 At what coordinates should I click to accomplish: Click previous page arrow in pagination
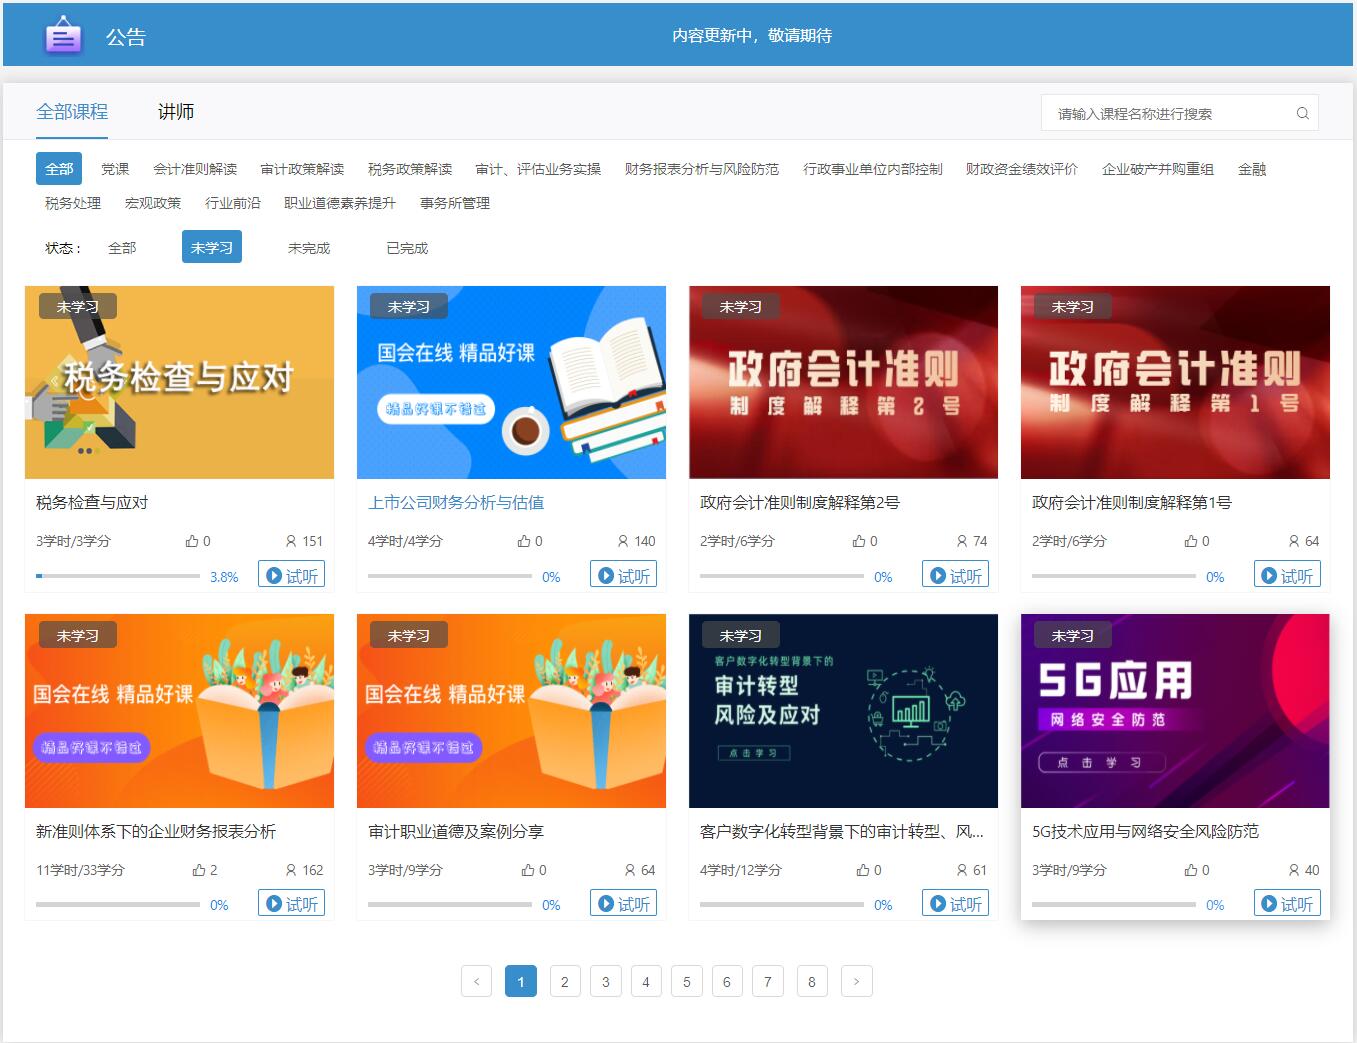[x=476, y=981]
